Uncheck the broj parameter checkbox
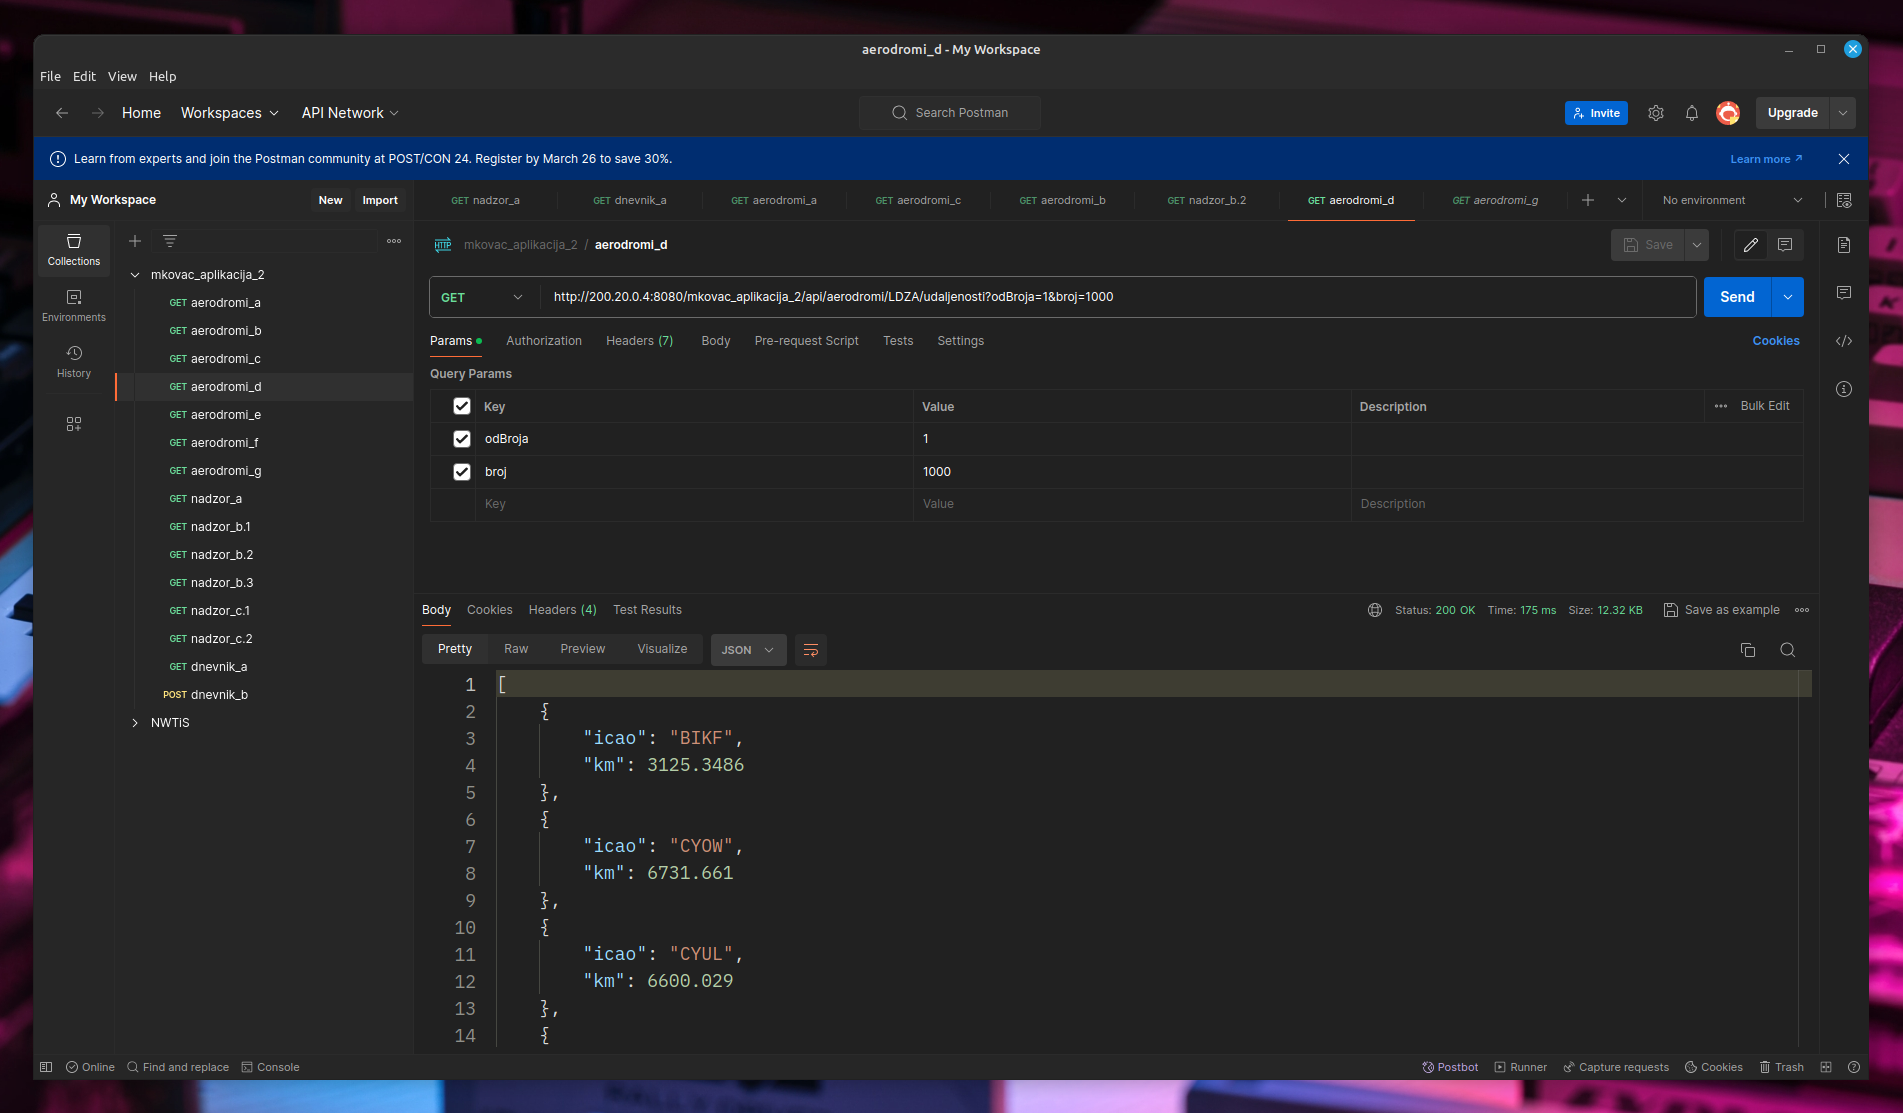This screenshot has width=1903, height=1113. click(462, 472)
